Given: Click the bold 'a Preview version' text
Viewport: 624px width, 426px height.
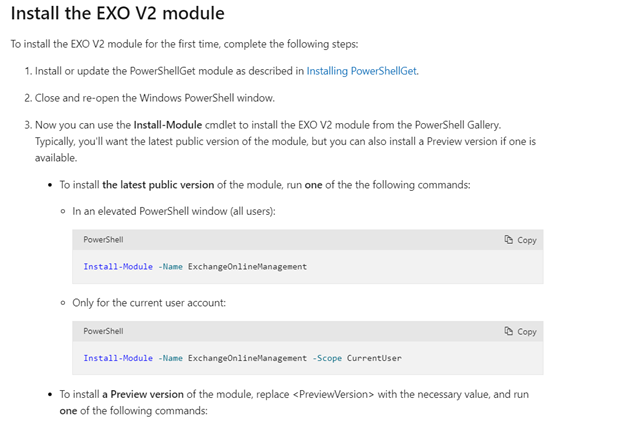Looking at the screenshot, I should tap(143, 394).
